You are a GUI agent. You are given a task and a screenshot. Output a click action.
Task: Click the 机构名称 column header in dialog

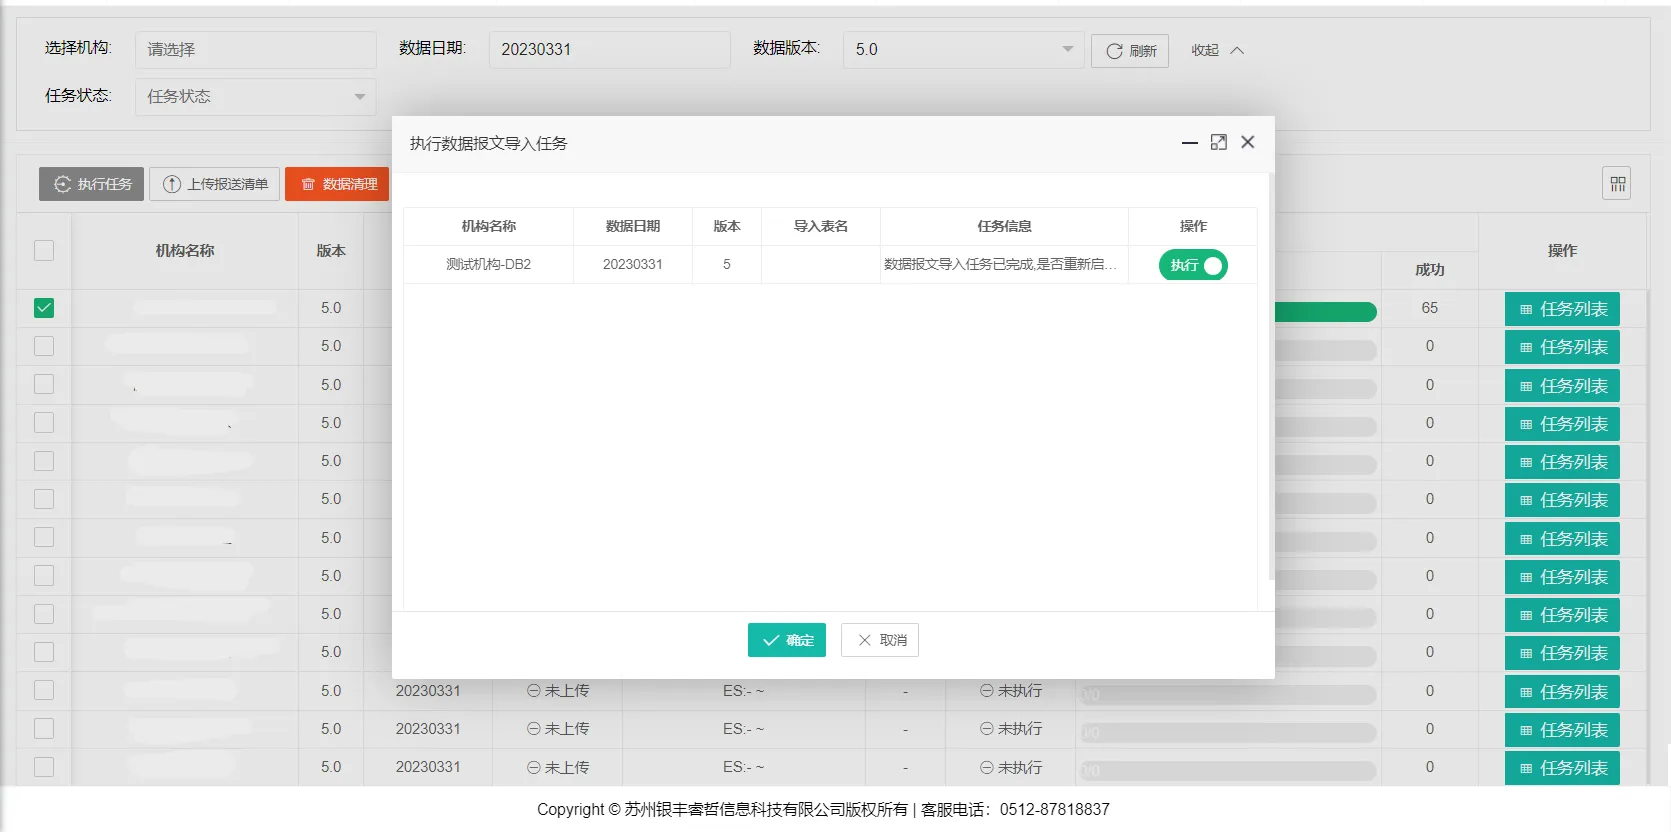point(488,226)
